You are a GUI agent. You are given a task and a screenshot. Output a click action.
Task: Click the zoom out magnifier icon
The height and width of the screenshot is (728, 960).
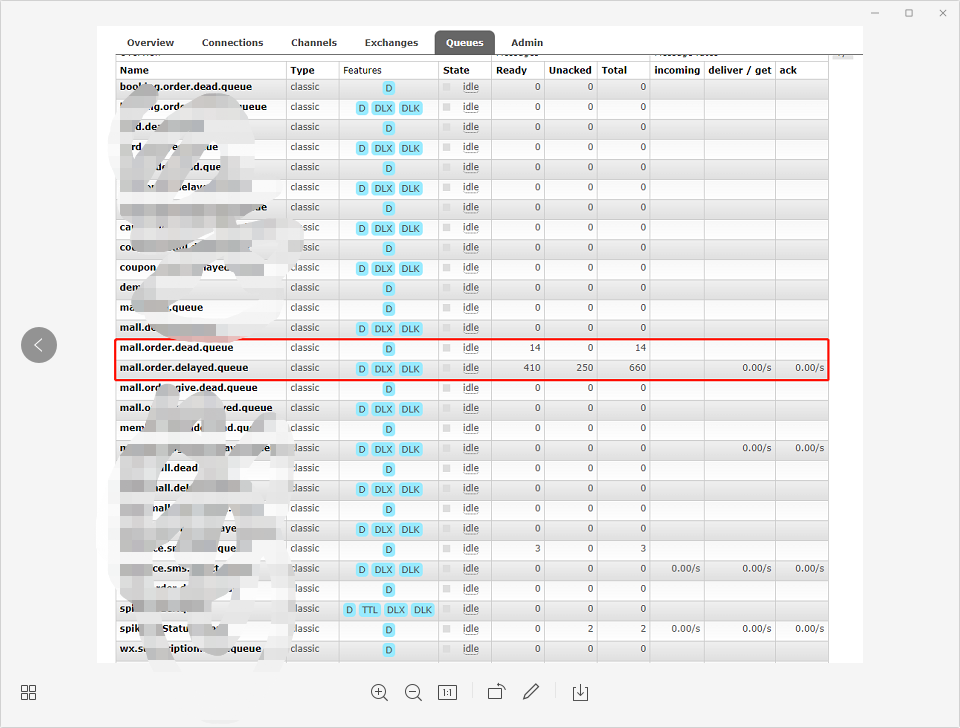coord(413,692)
